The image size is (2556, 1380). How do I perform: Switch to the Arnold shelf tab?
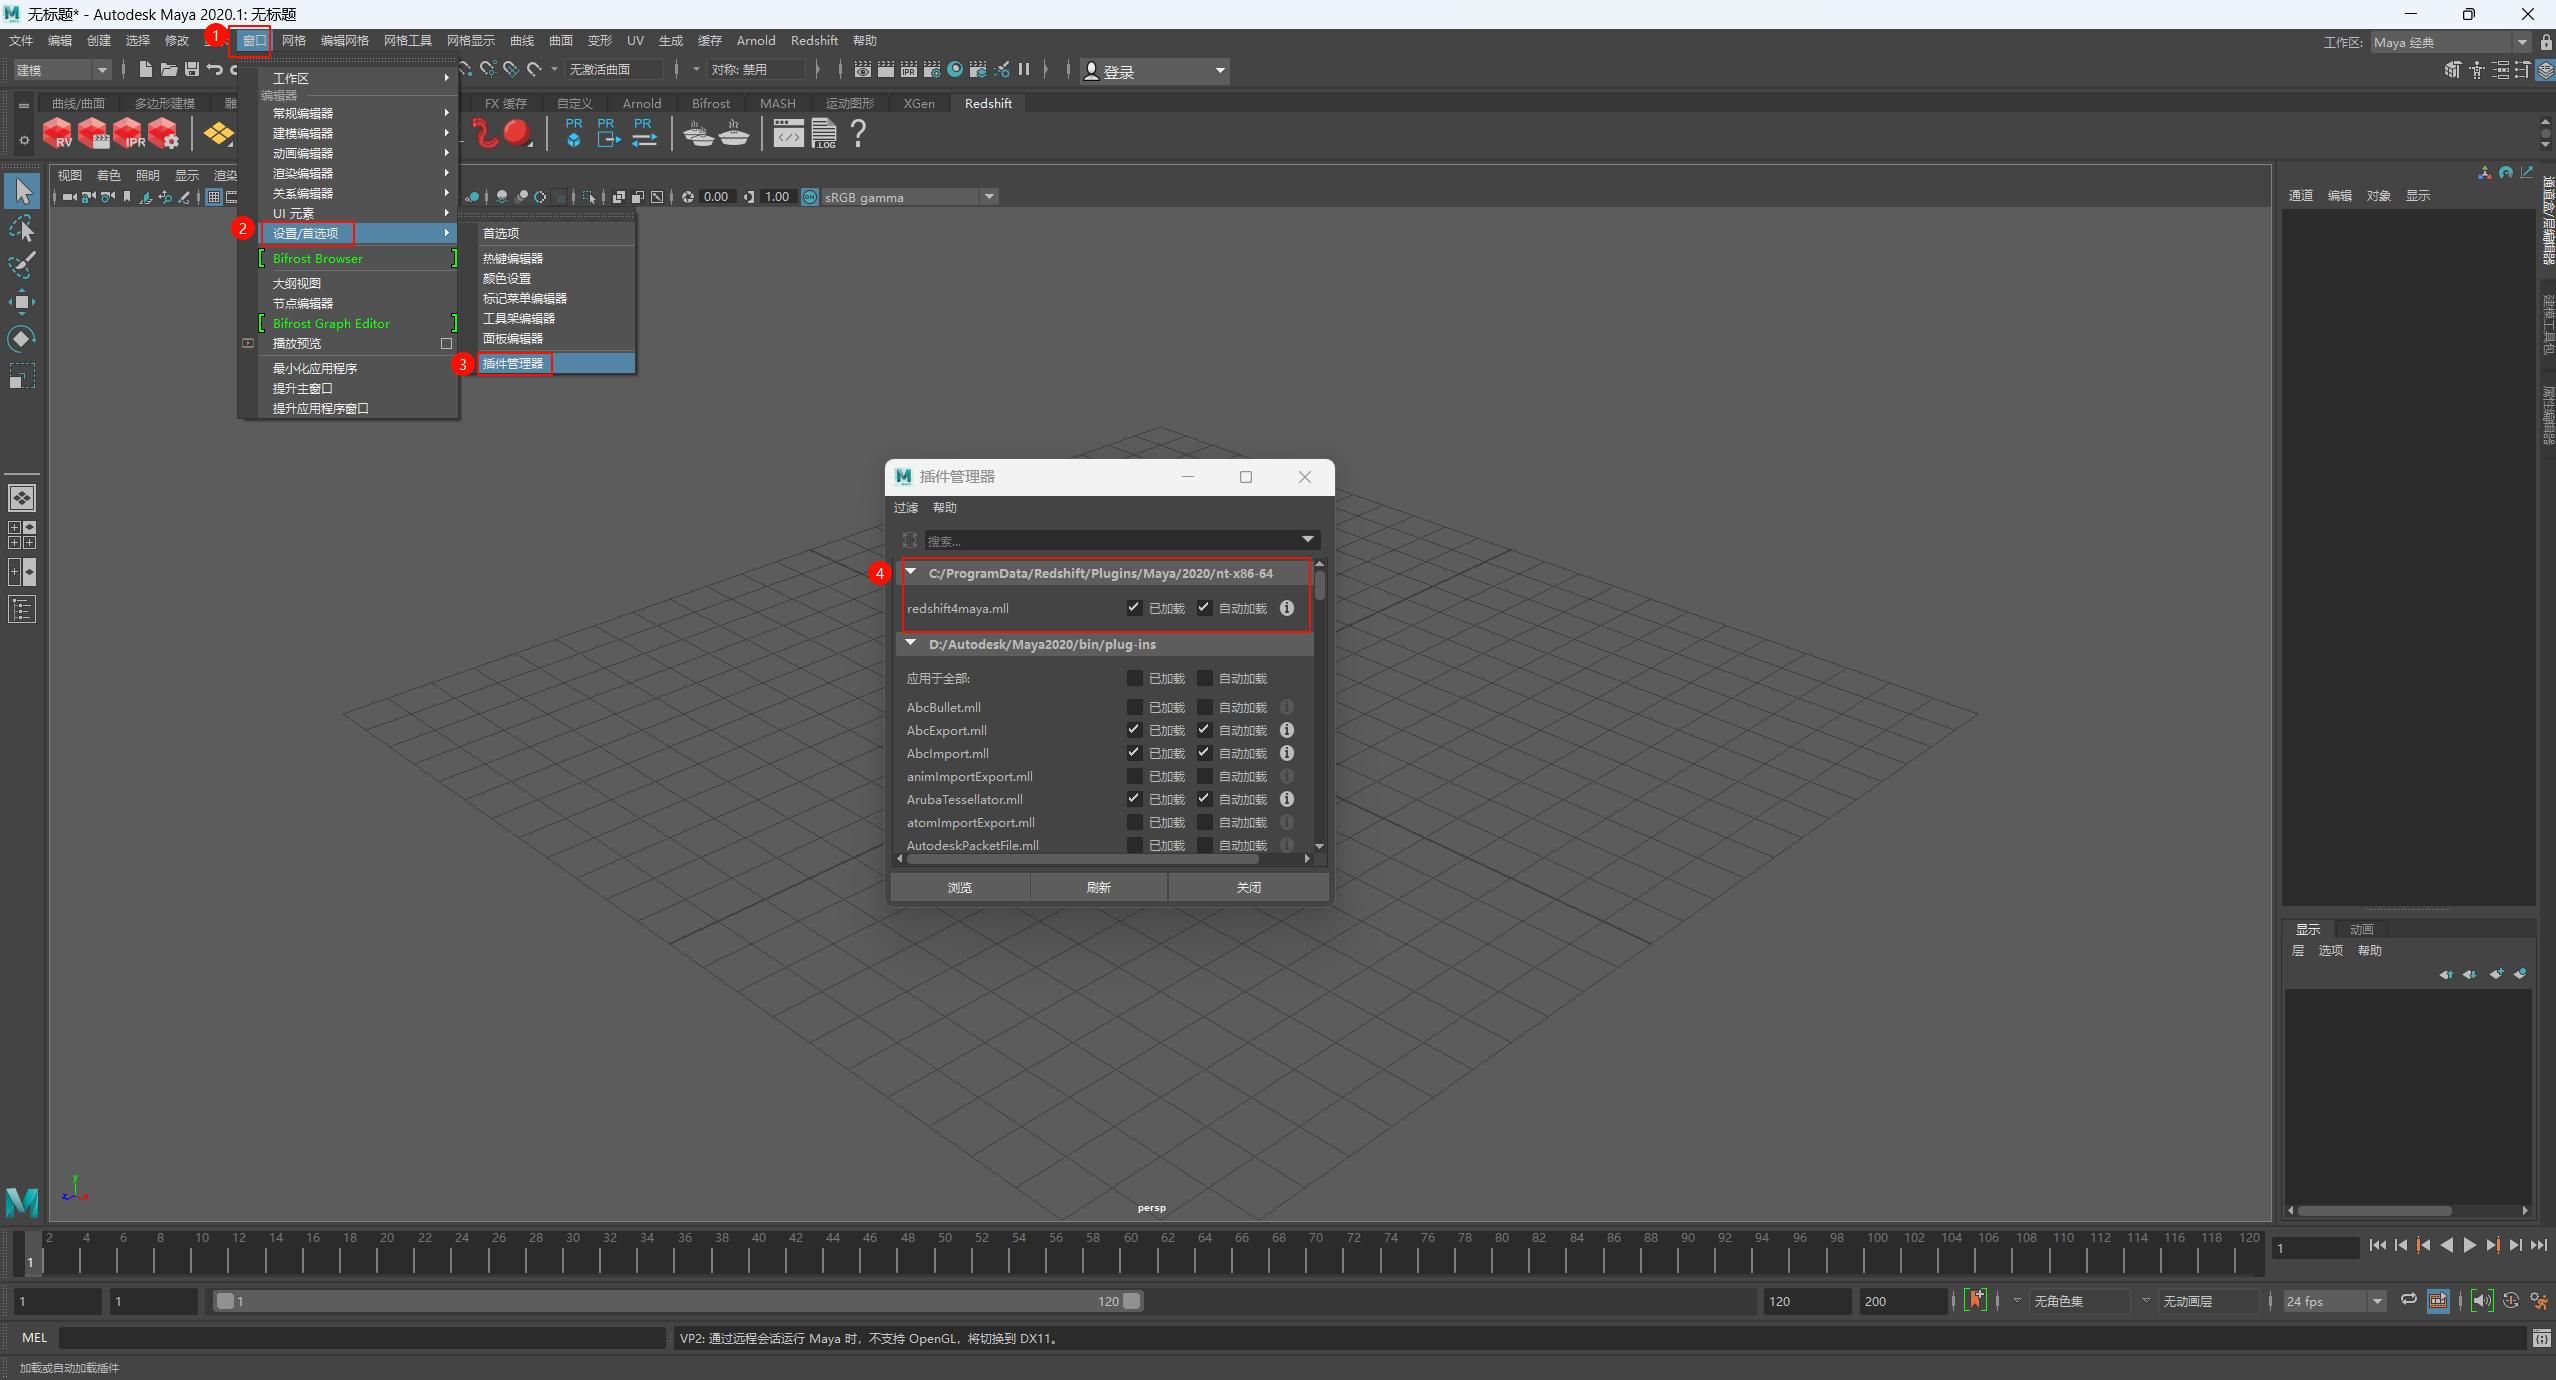pos(641,103)
